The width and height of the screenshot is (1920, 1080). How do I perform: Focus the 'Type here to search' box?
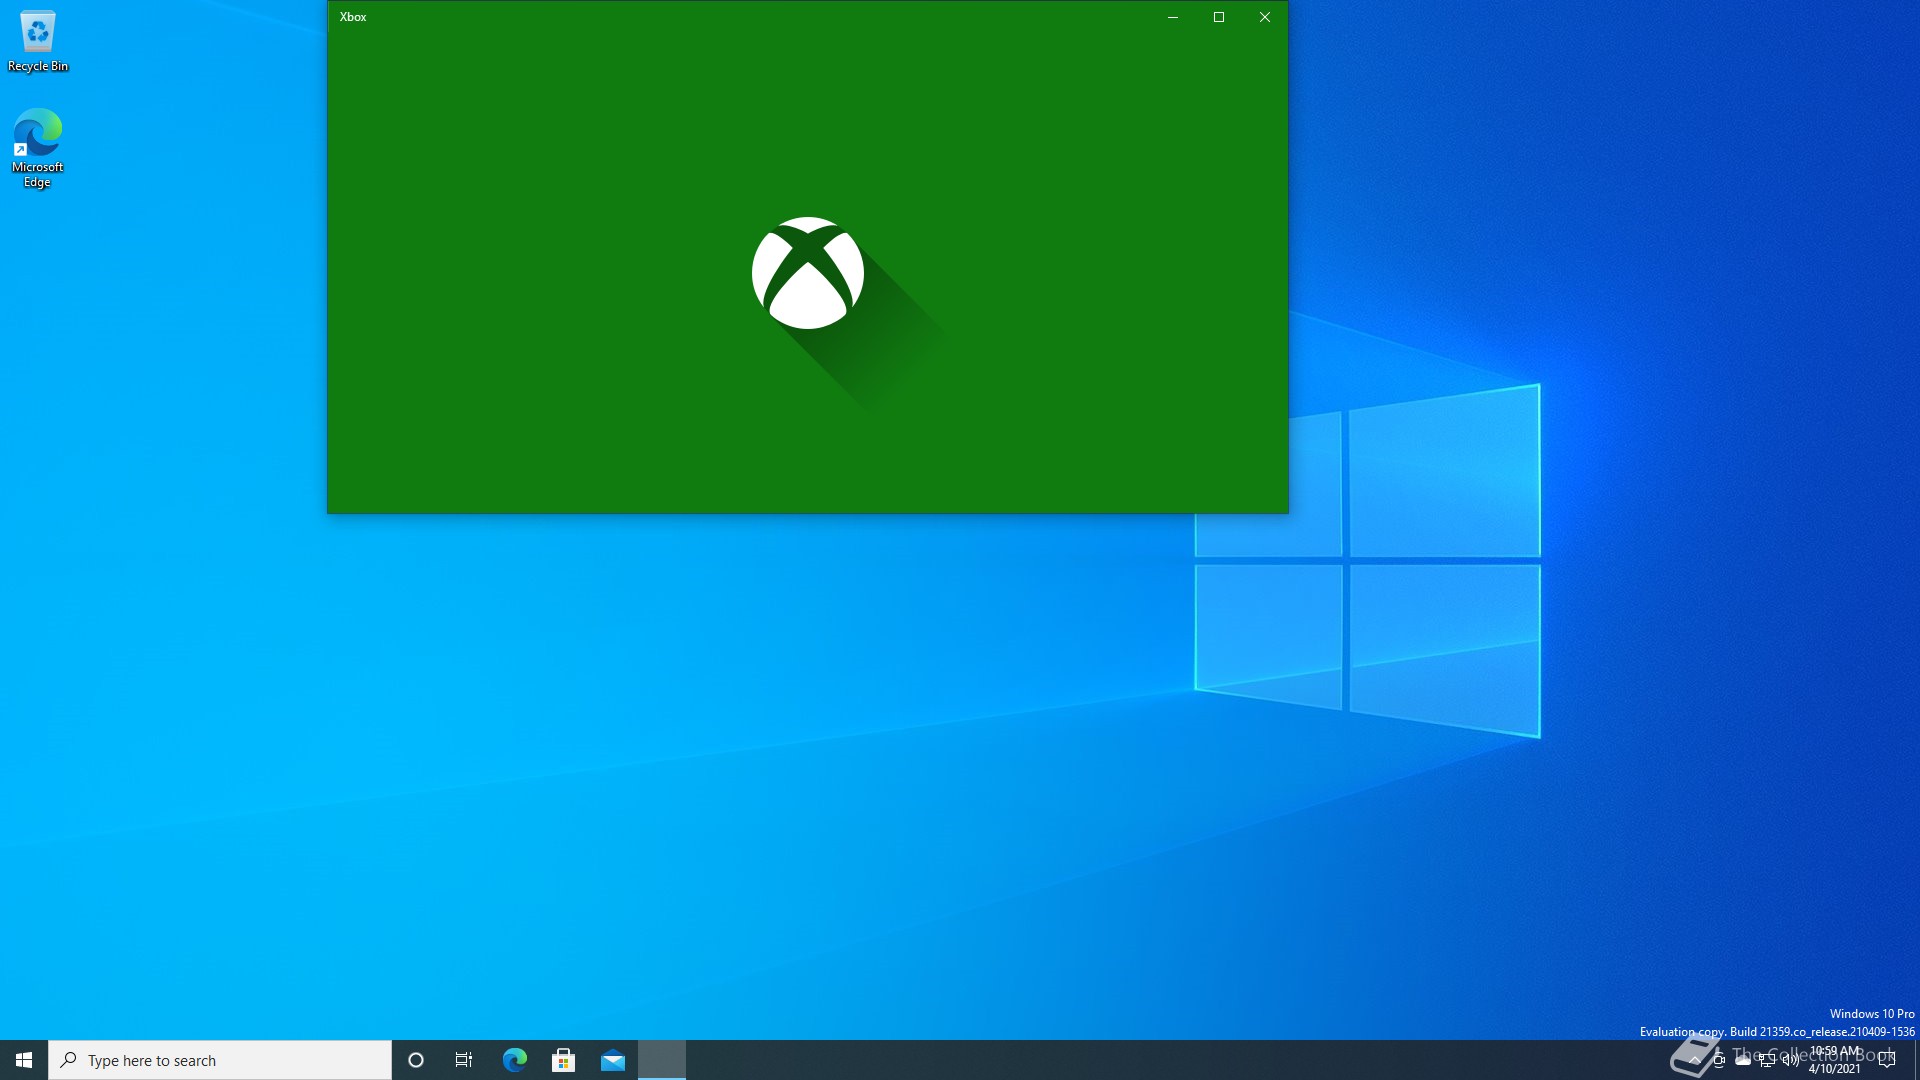[220, 1060]
